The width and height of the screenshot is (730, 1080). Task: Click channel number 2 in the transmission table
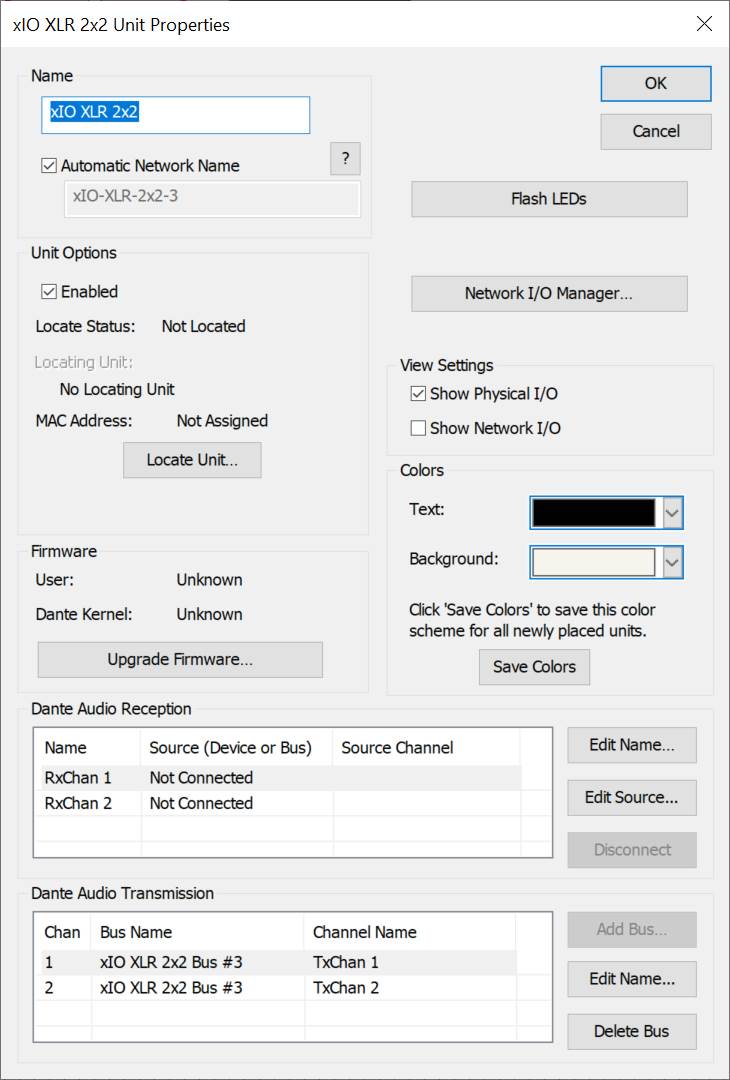click(x=49, y=988)
